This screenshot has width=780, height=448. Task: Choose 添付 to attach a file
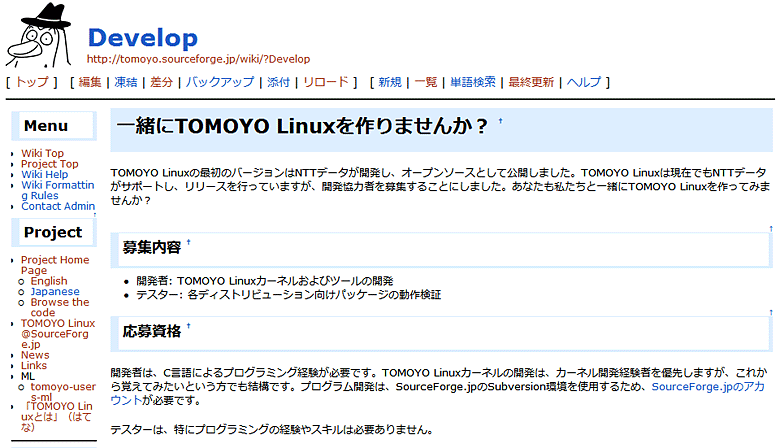(x=278, y=82)
